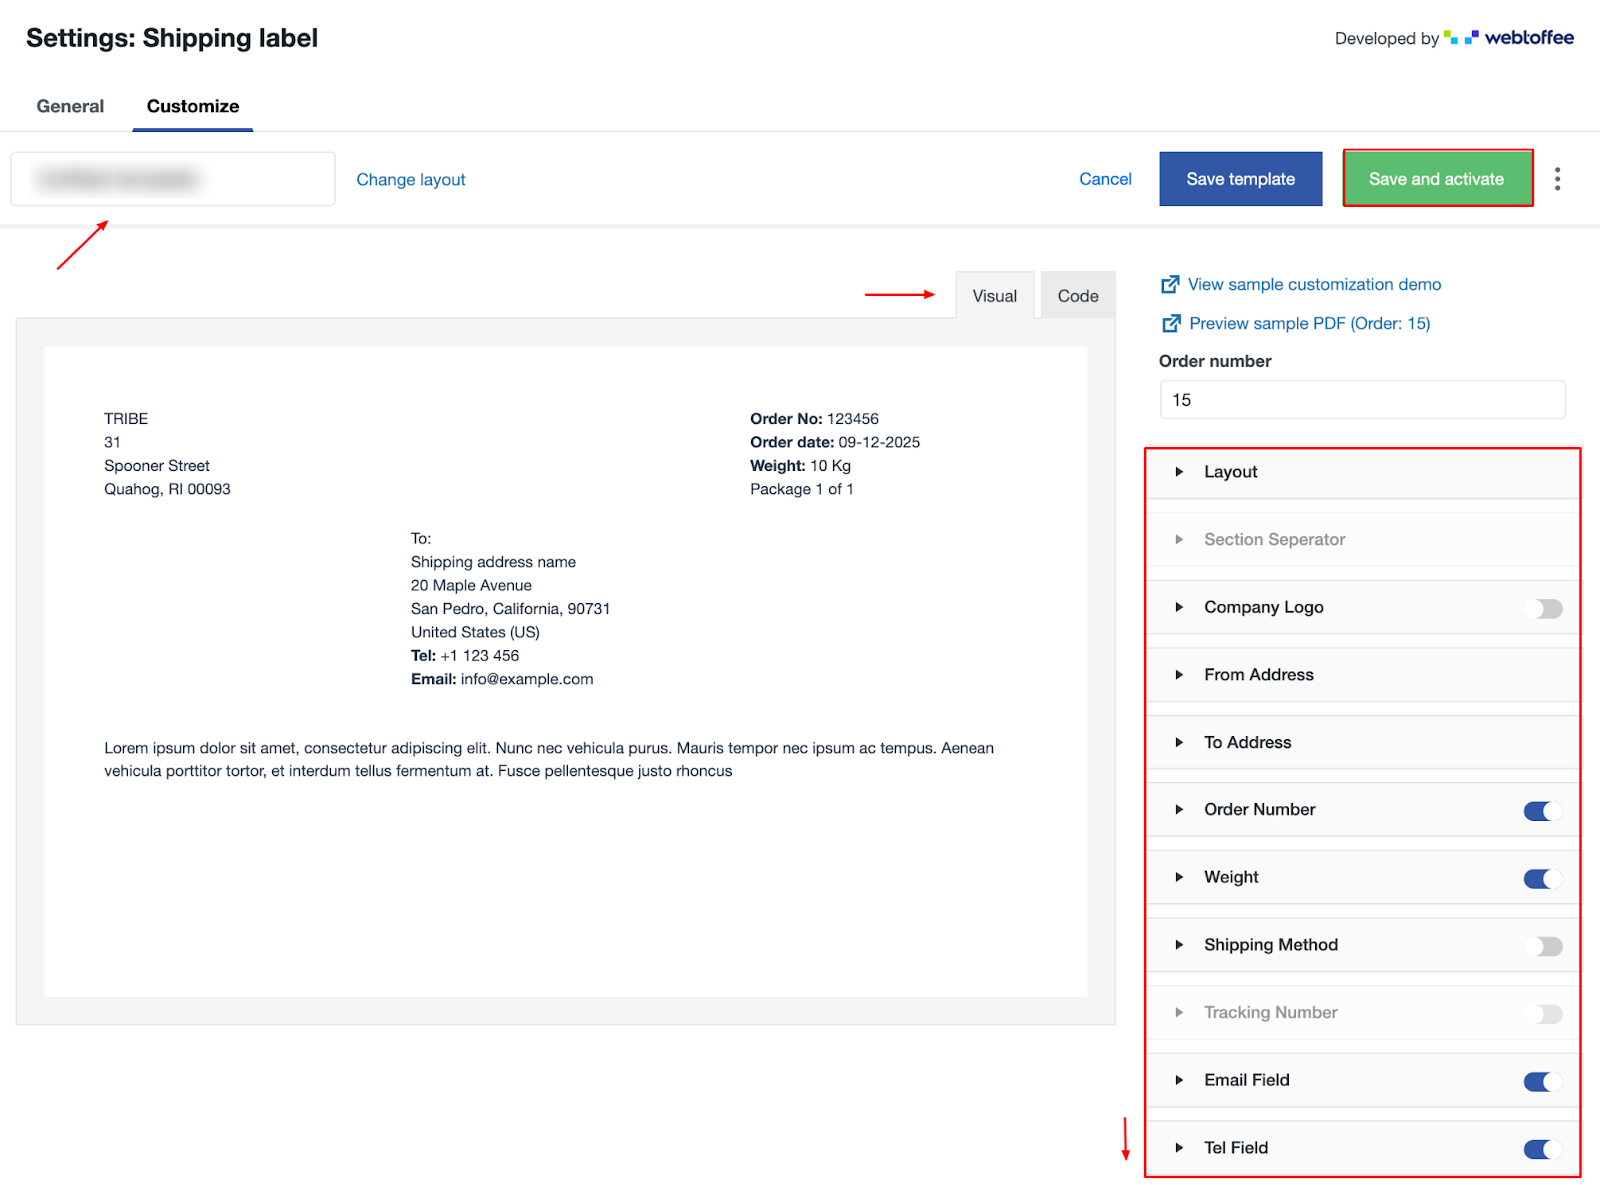Switch to the Code editor tab
Screen dimensions: 1600x1185
pyautogui.click(x=1077, y=296)
